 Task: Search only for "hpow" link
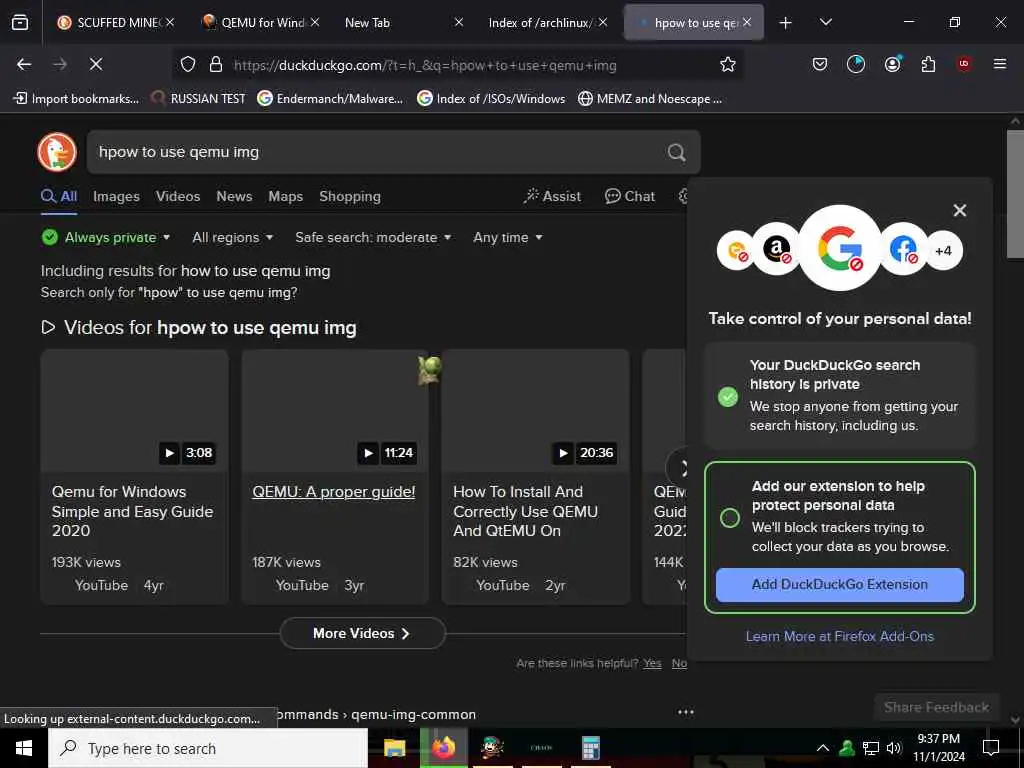pos(169,292)
